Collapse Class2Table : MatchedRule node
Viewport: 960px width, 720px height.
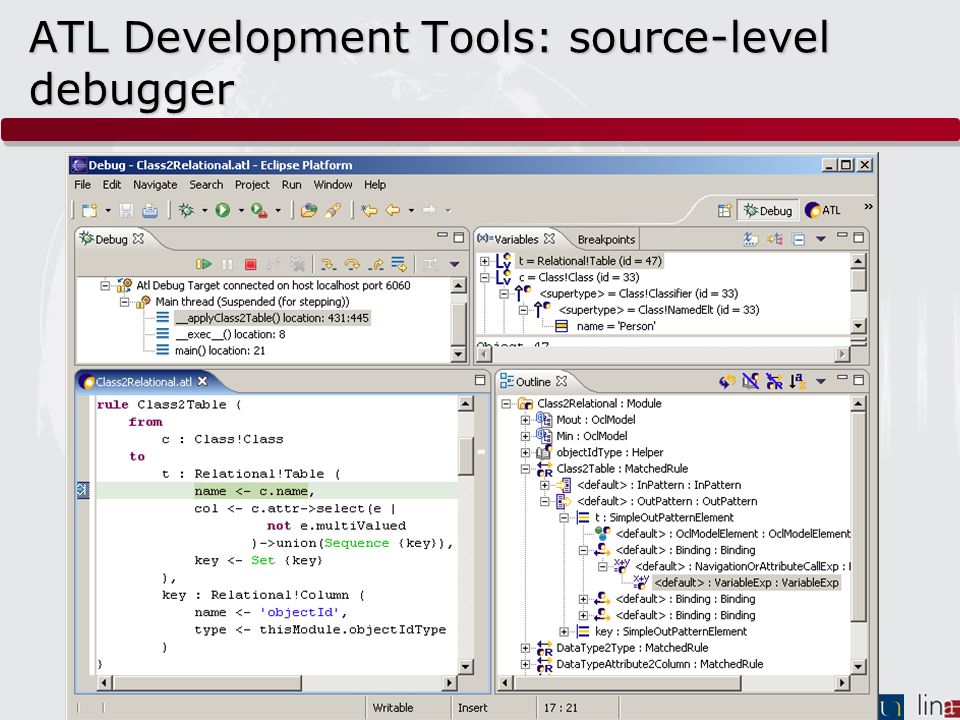coord(525,469)
